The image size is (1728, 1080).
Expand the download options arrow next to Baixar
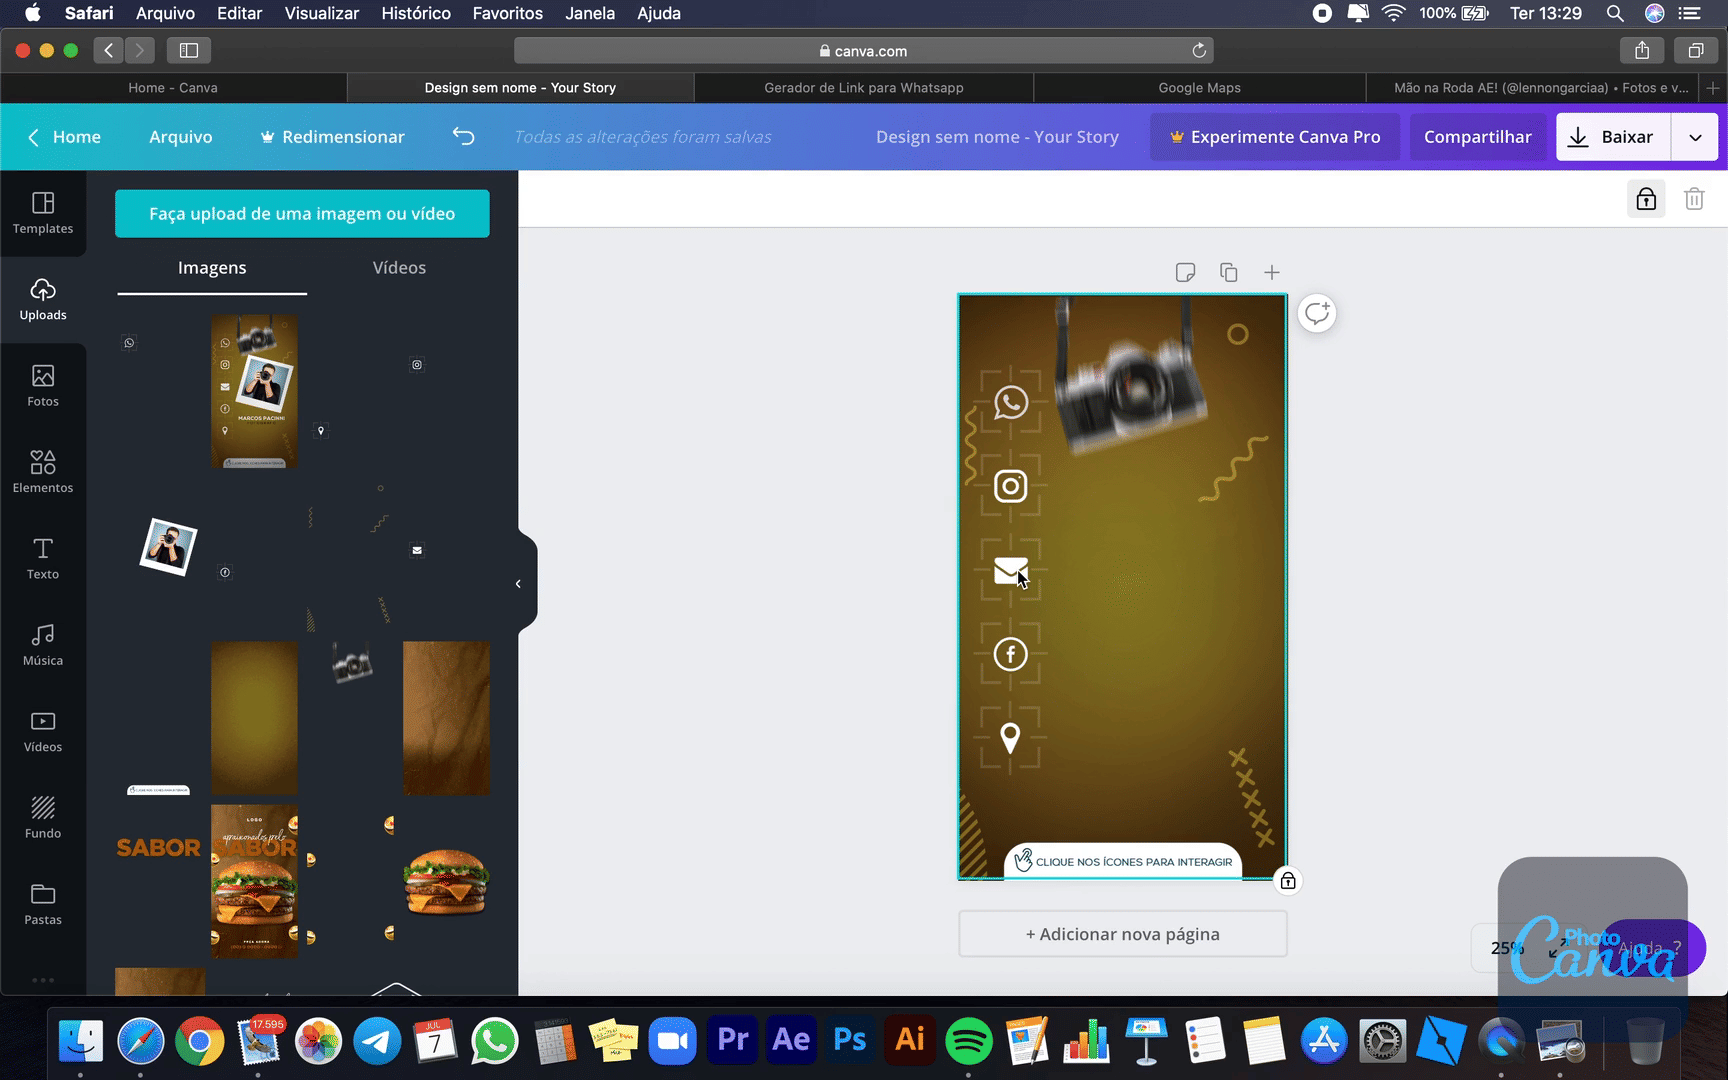[x=1695, y=137]
